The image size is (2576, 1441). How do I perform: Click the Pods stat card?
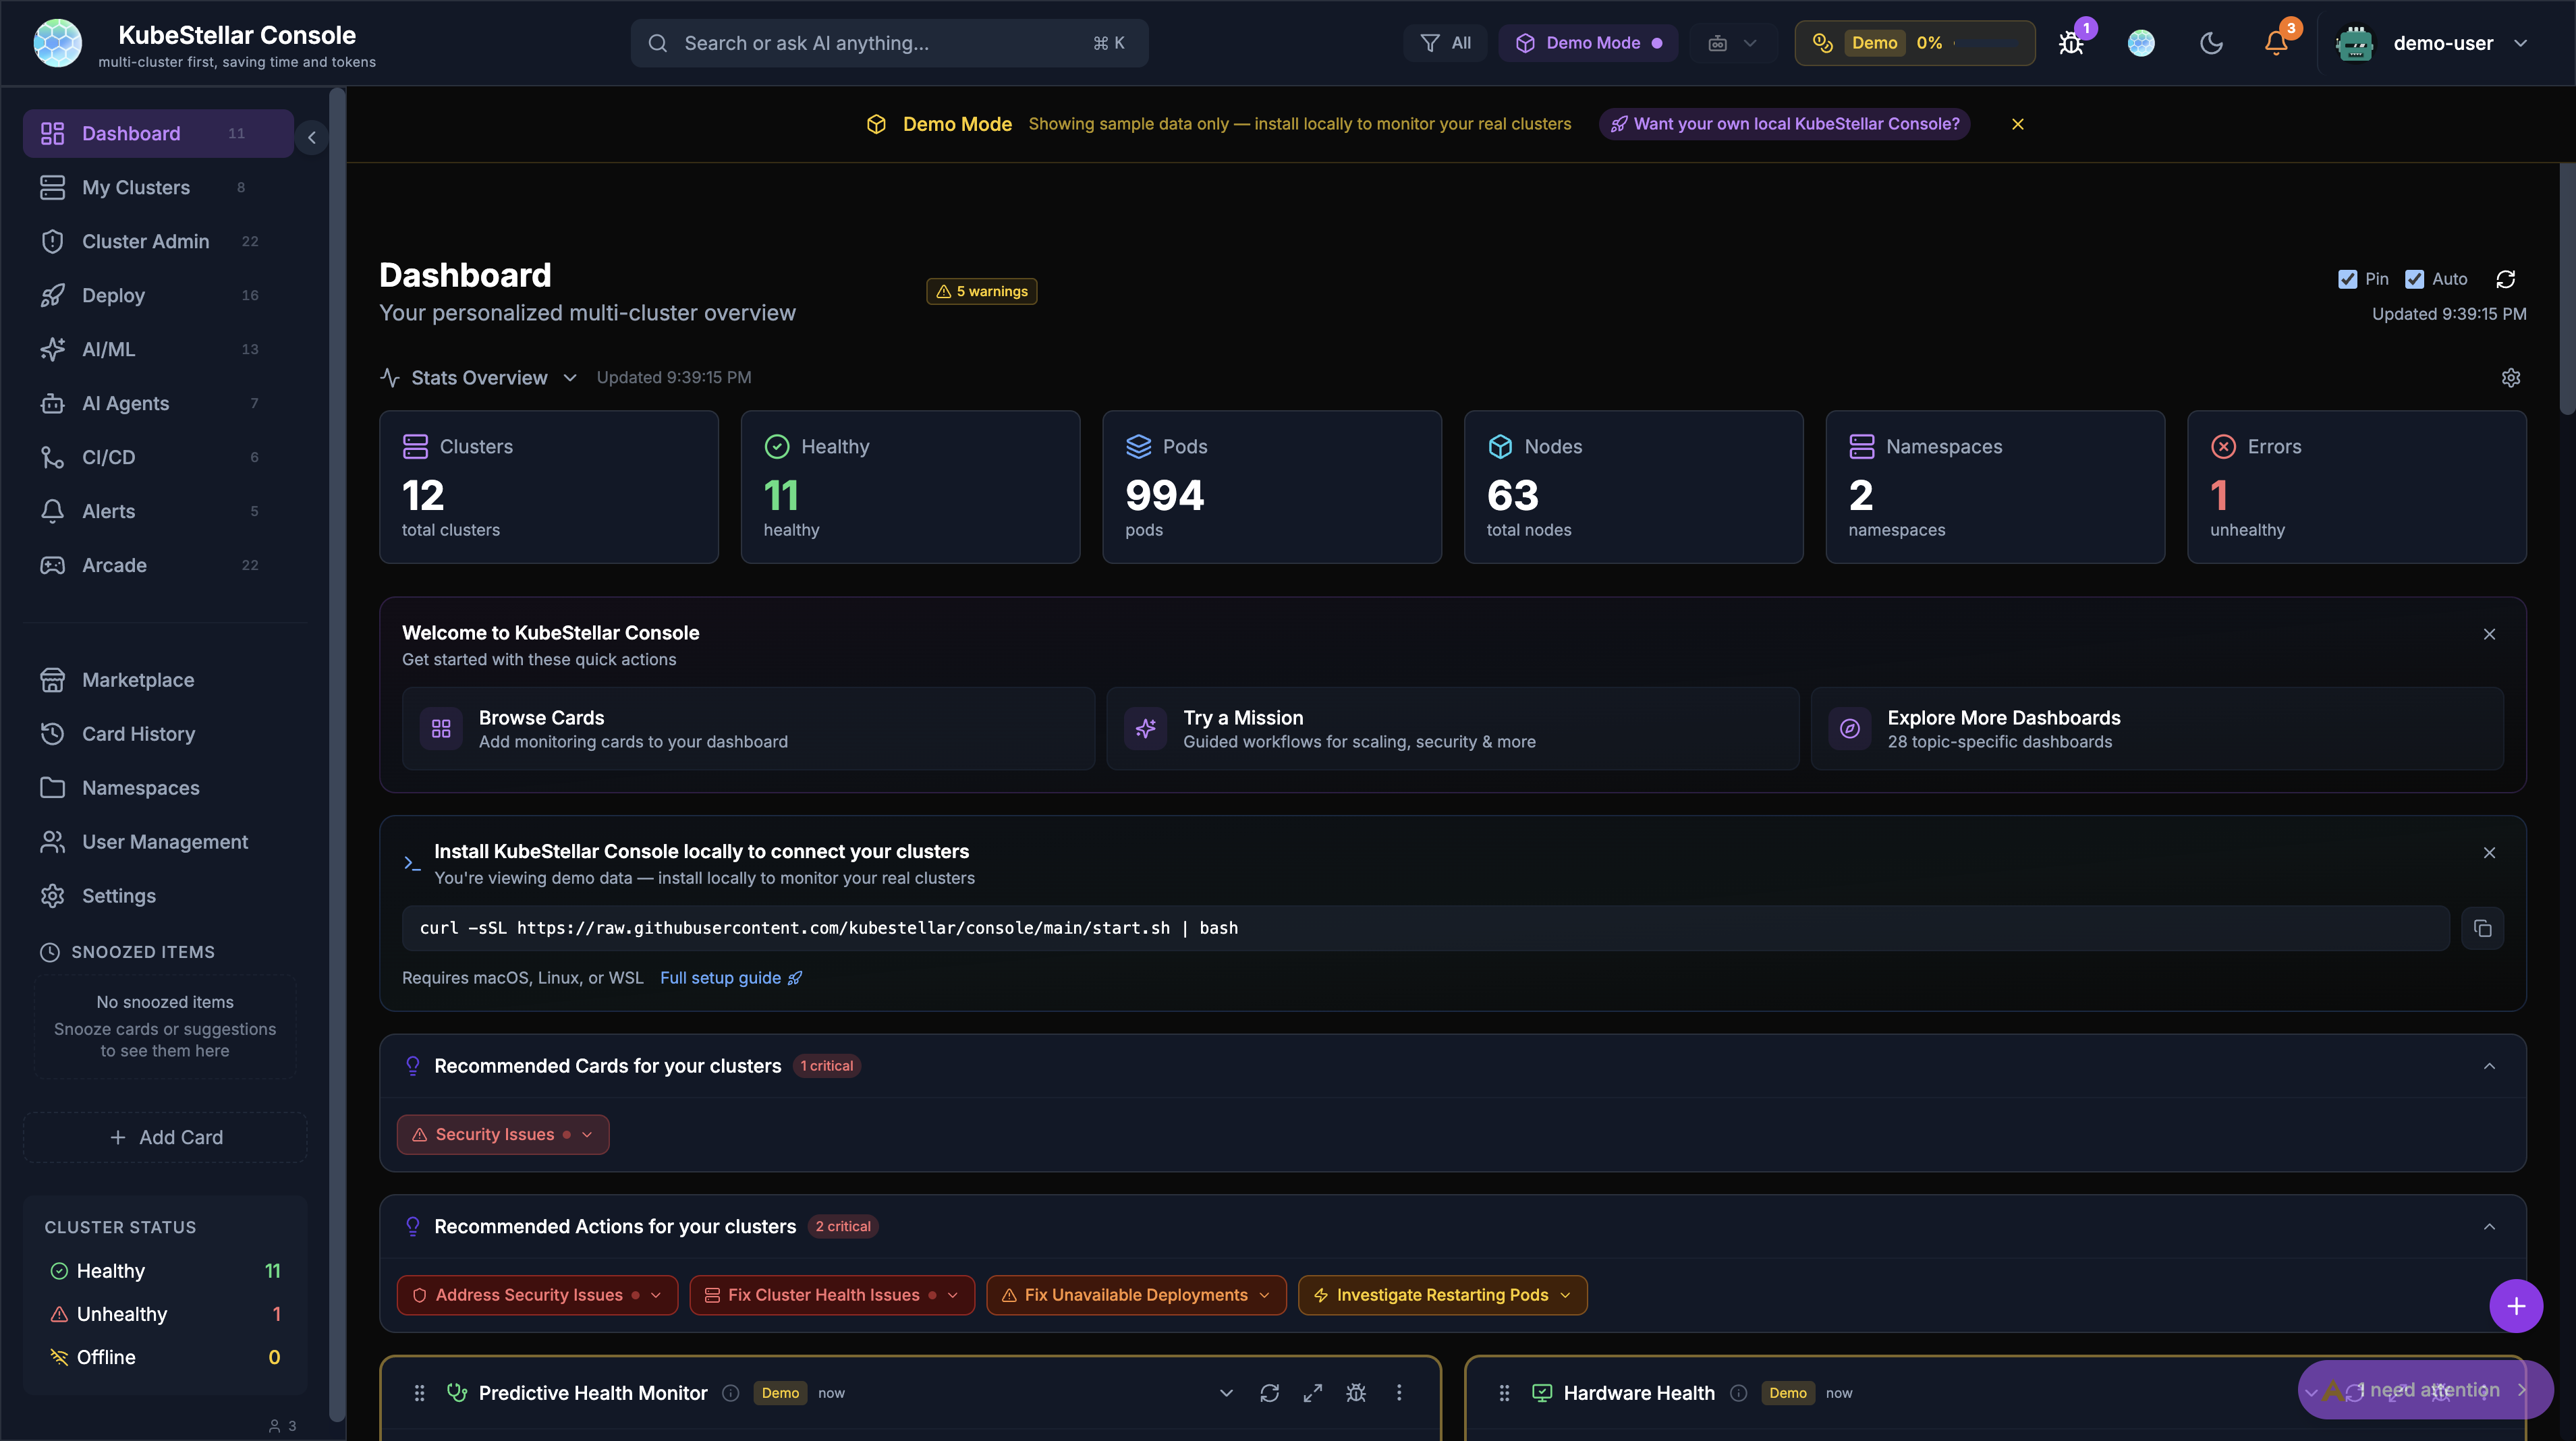pyautogui.click(x=1272, y=487)
